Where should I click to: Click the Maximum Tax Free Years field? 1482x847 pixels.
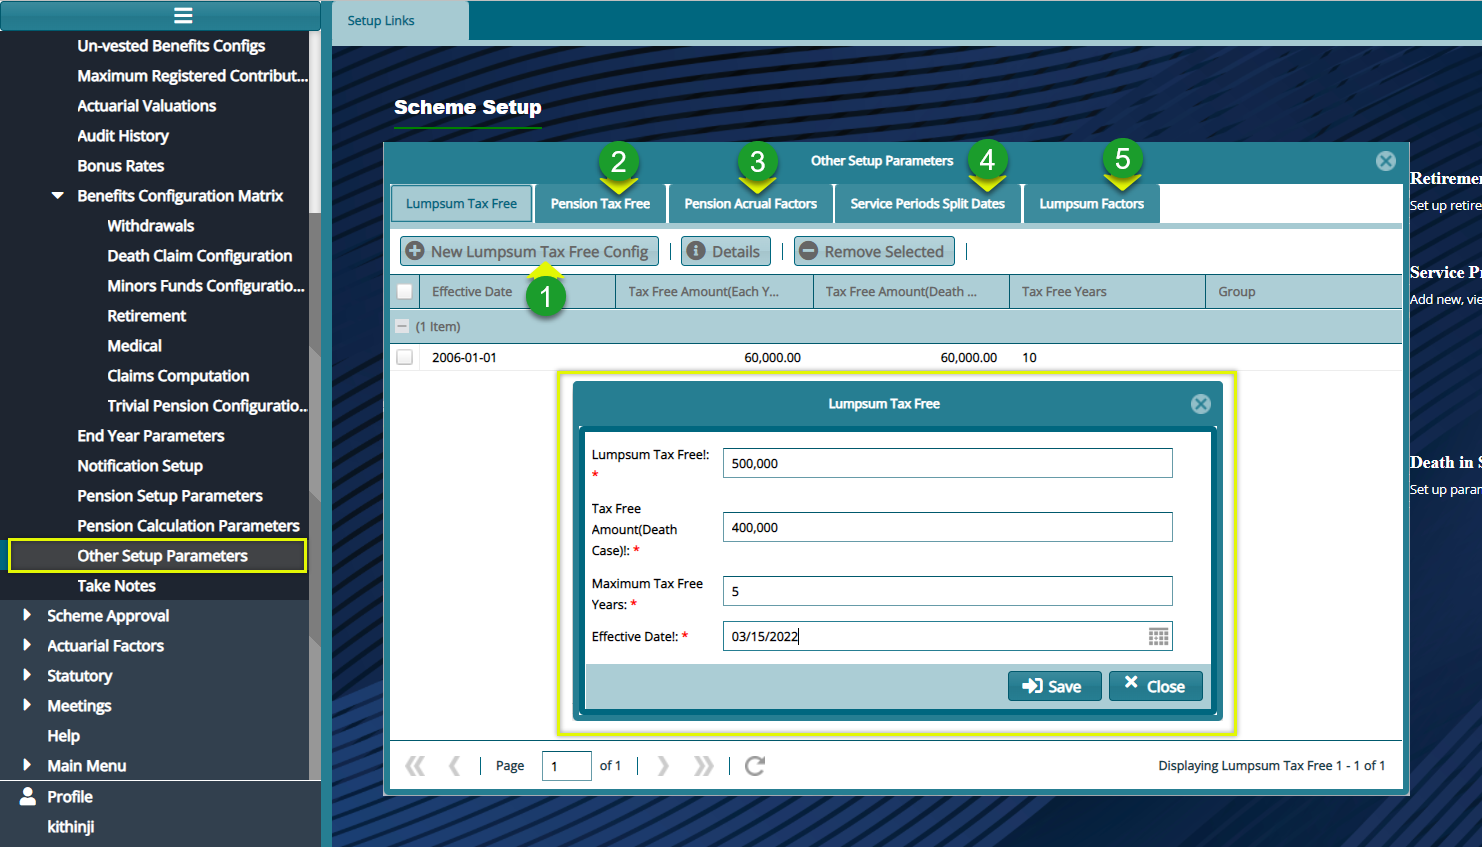946,592
